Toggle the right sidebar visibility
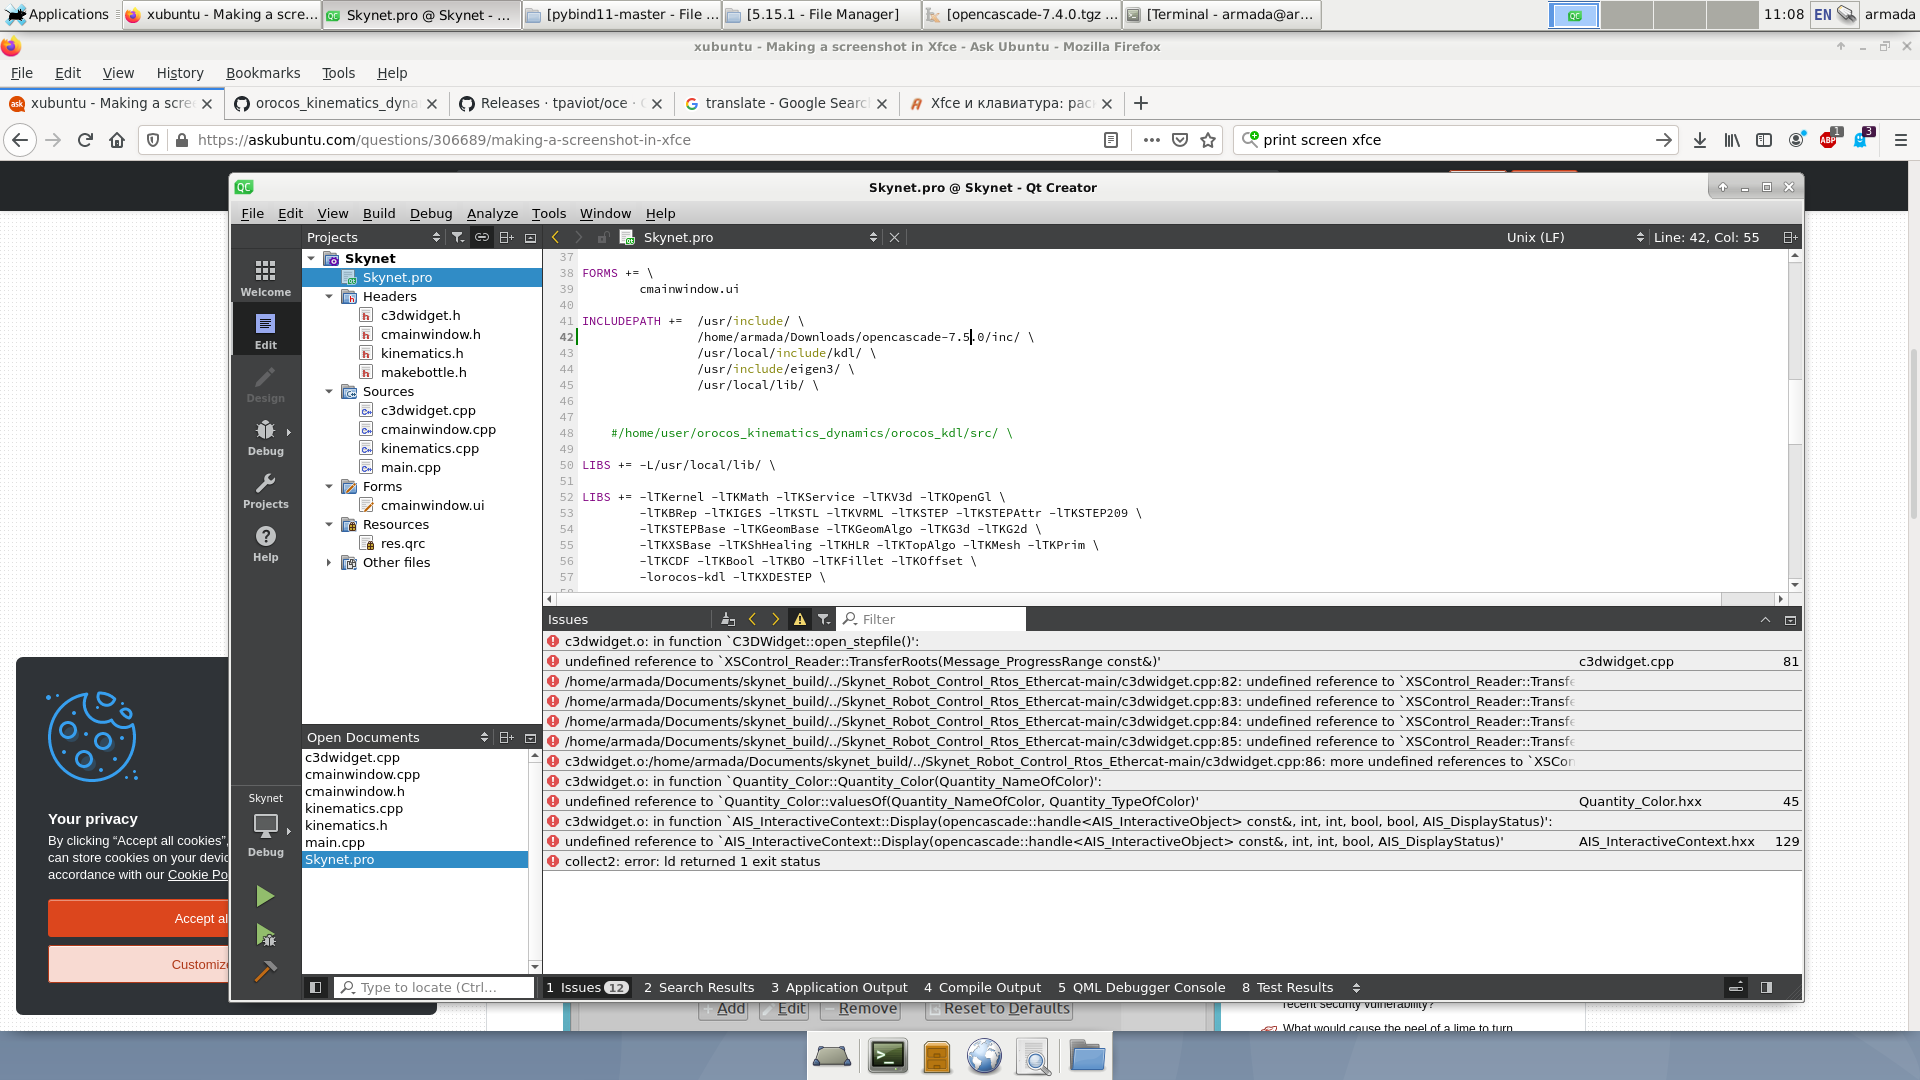 click(x=1766, y=987)
